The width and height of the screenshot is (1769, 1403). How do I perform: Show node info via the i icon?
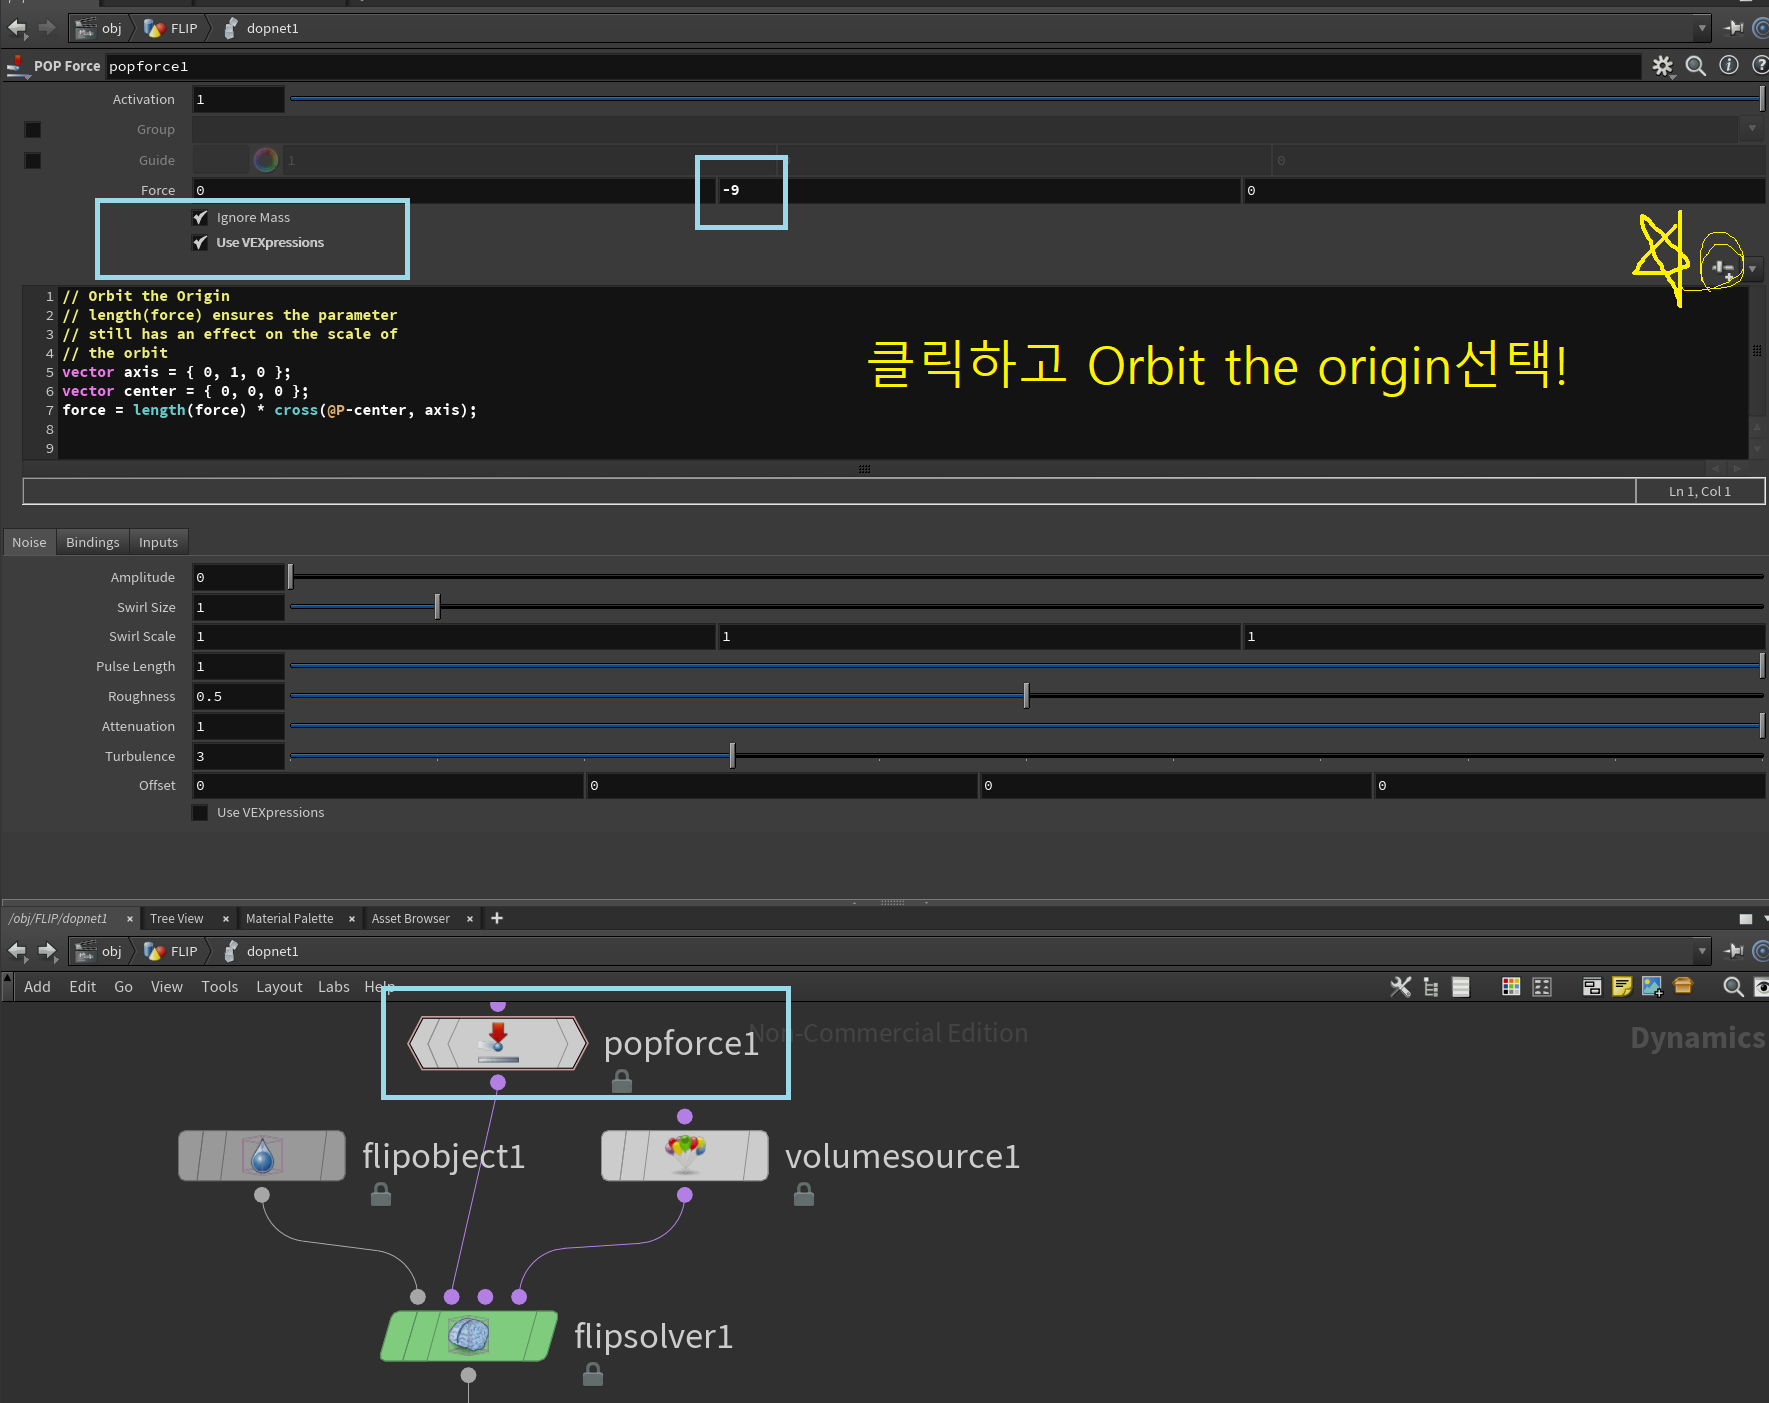coord(1729,65)
